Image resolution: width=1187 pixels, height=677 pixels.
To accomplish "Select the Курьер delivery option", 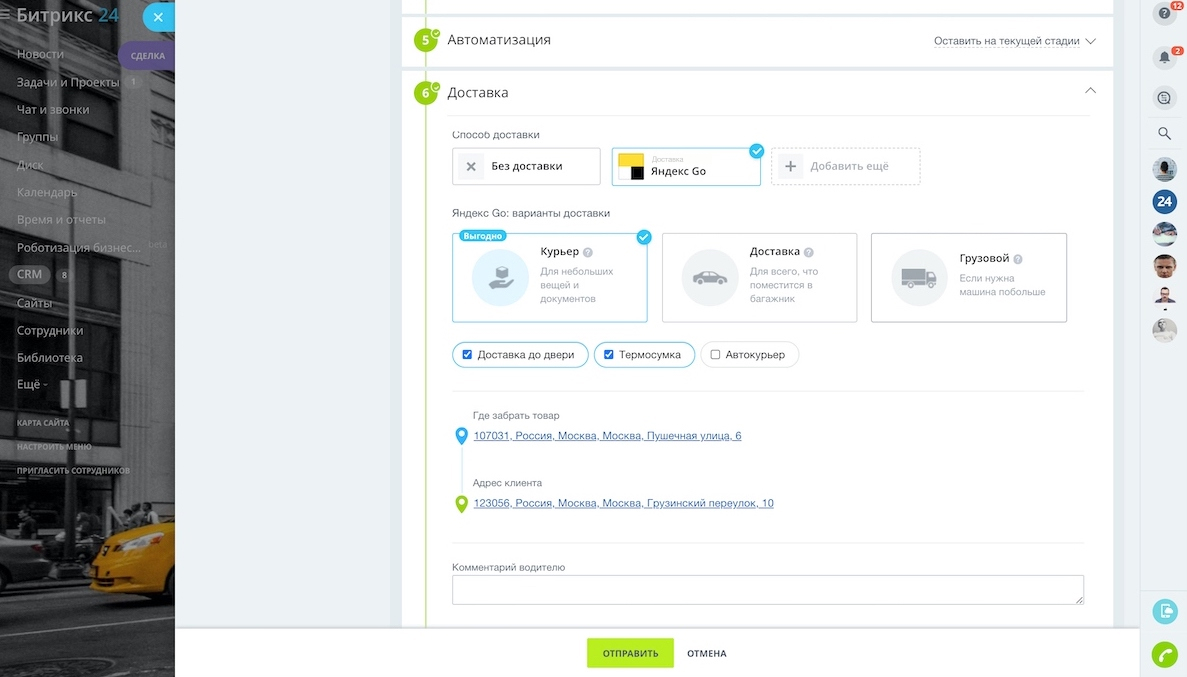I will click(550, 275).
